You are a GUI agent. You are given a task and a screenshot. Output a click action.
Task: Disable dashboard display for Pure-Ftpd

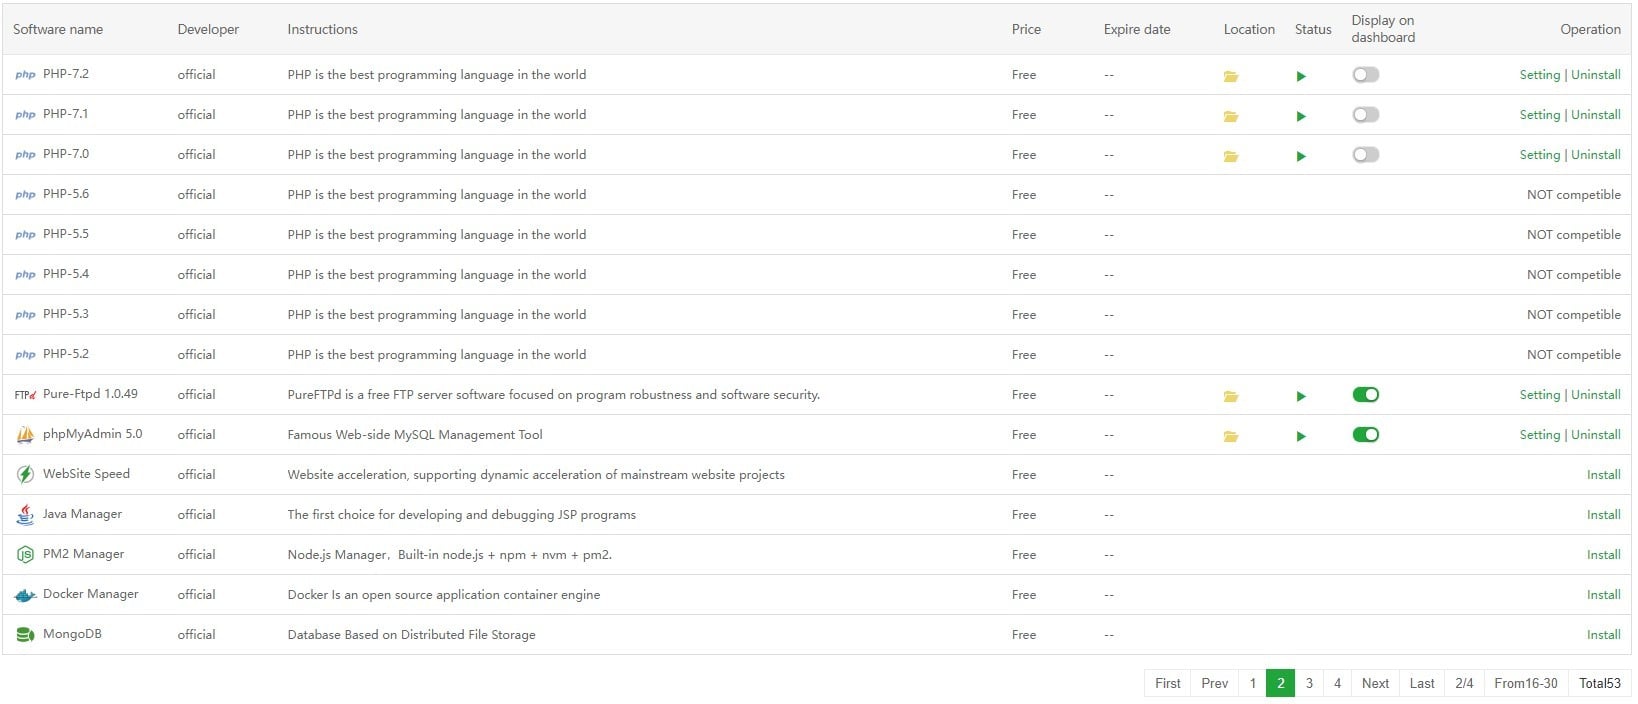tap(1365, 395)
